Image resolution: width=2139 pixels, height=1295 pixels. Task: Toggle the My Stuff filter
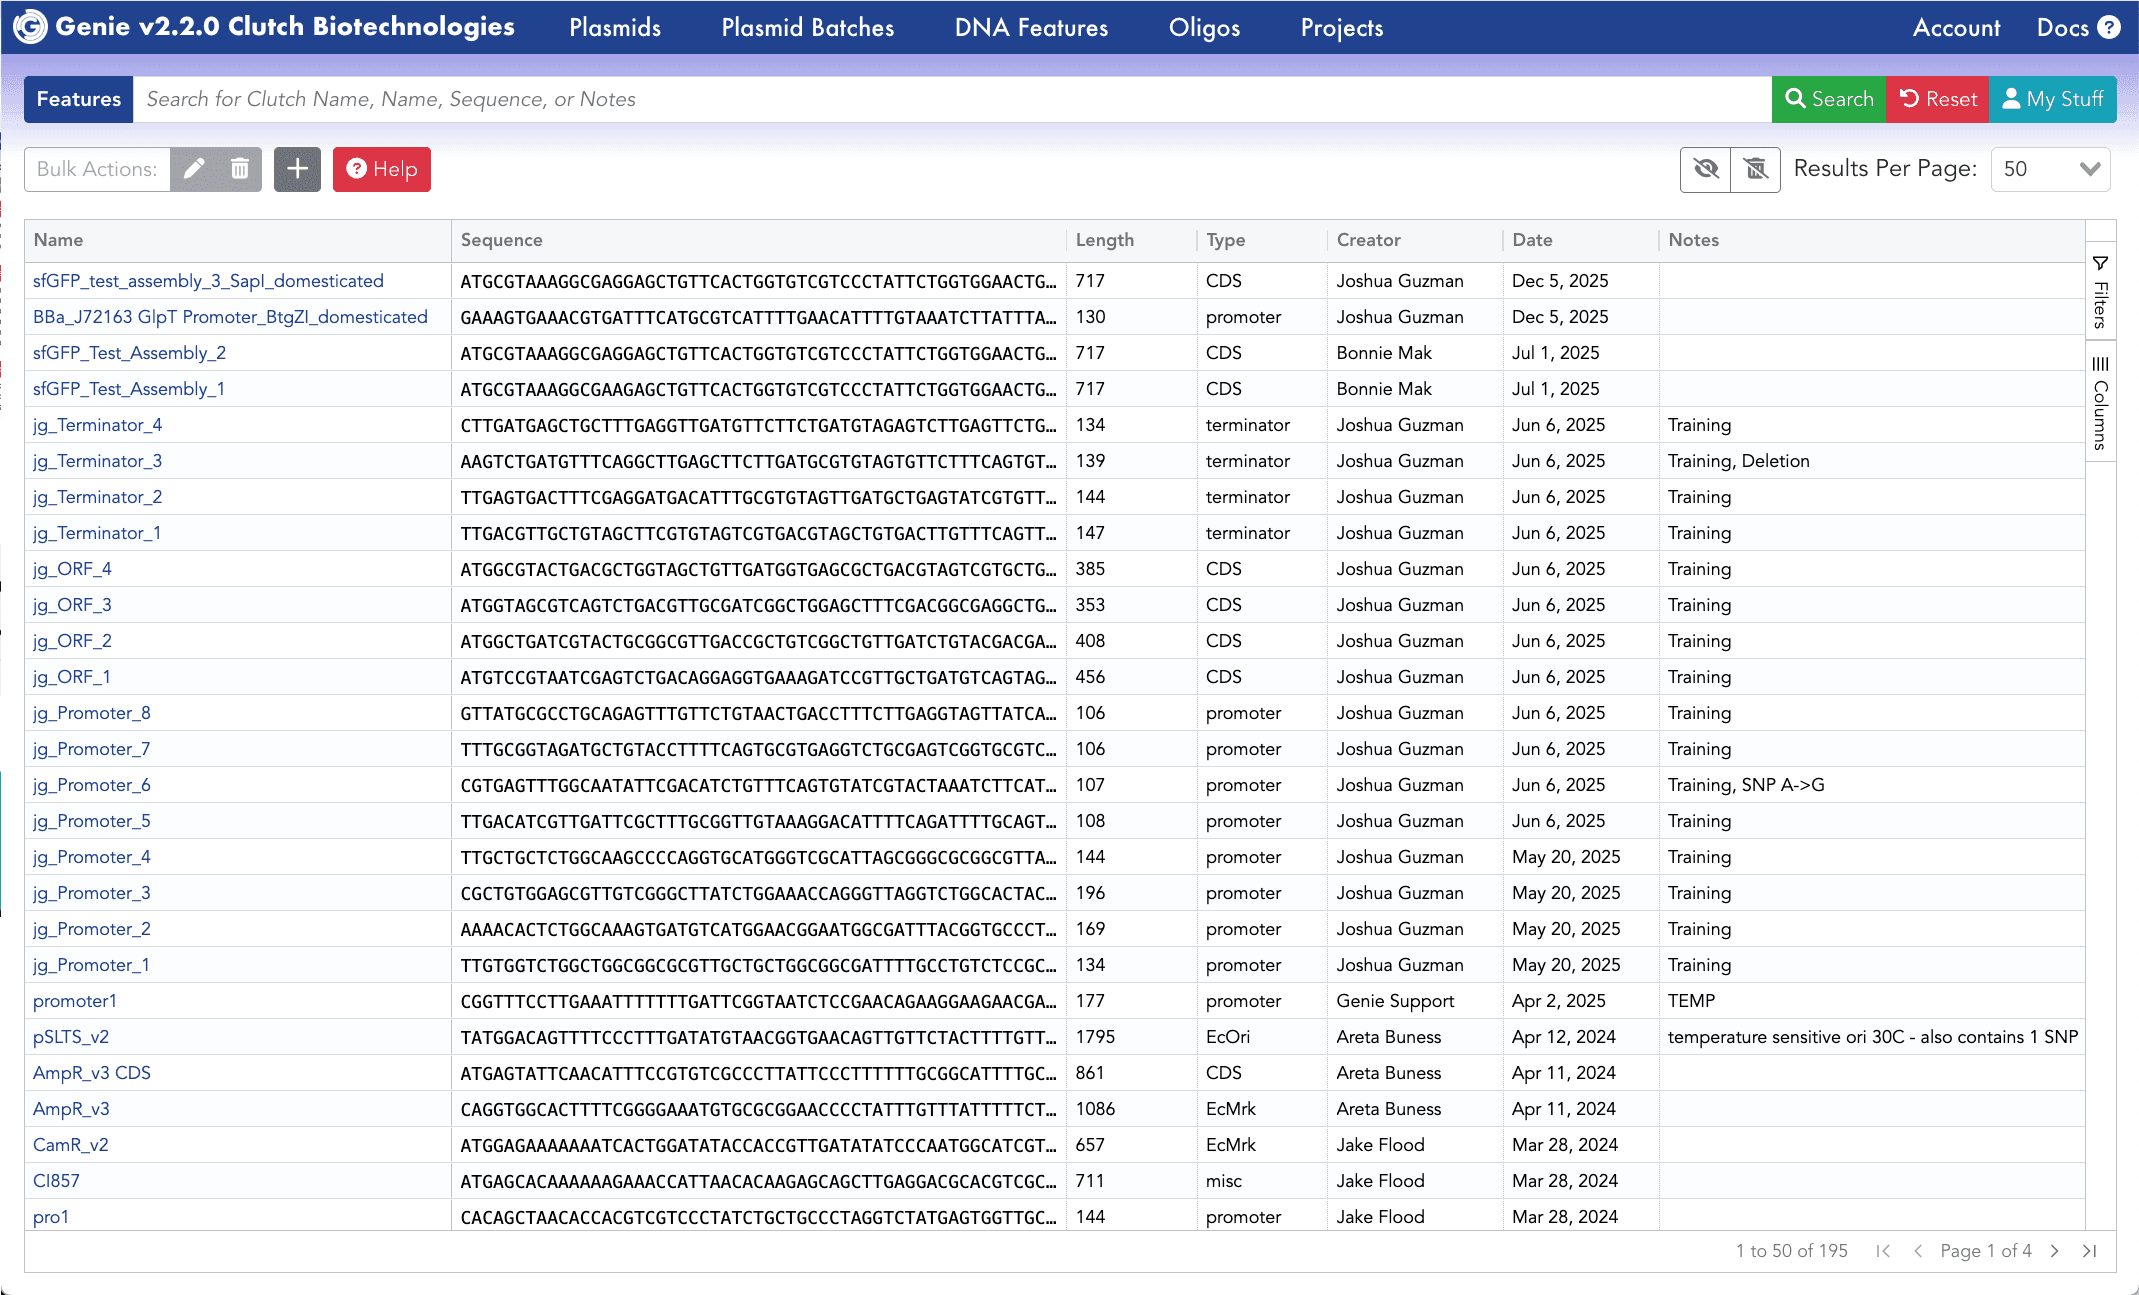tap(2052, 99)
